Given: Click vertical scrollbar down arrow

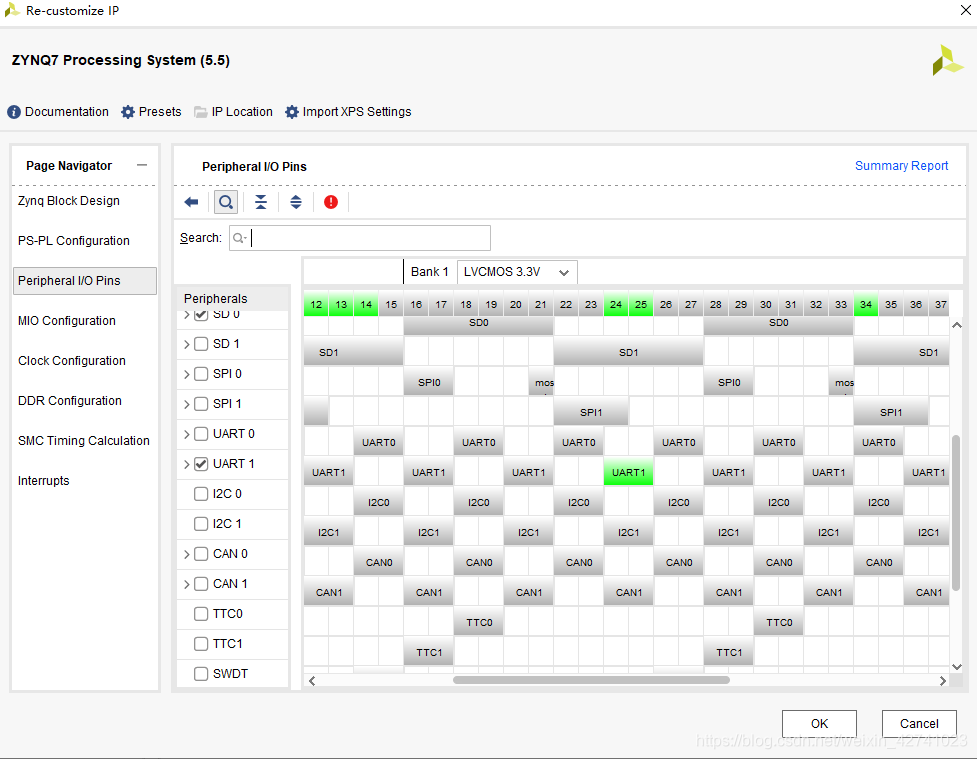Looking at the screenshot, I should point(957,667).
